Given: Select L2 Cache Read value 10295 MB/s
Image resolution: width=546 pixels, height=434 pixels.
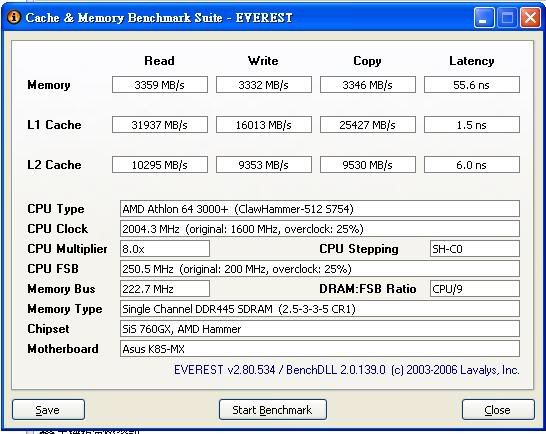Looking at the screenshot, I should [160, 165].
